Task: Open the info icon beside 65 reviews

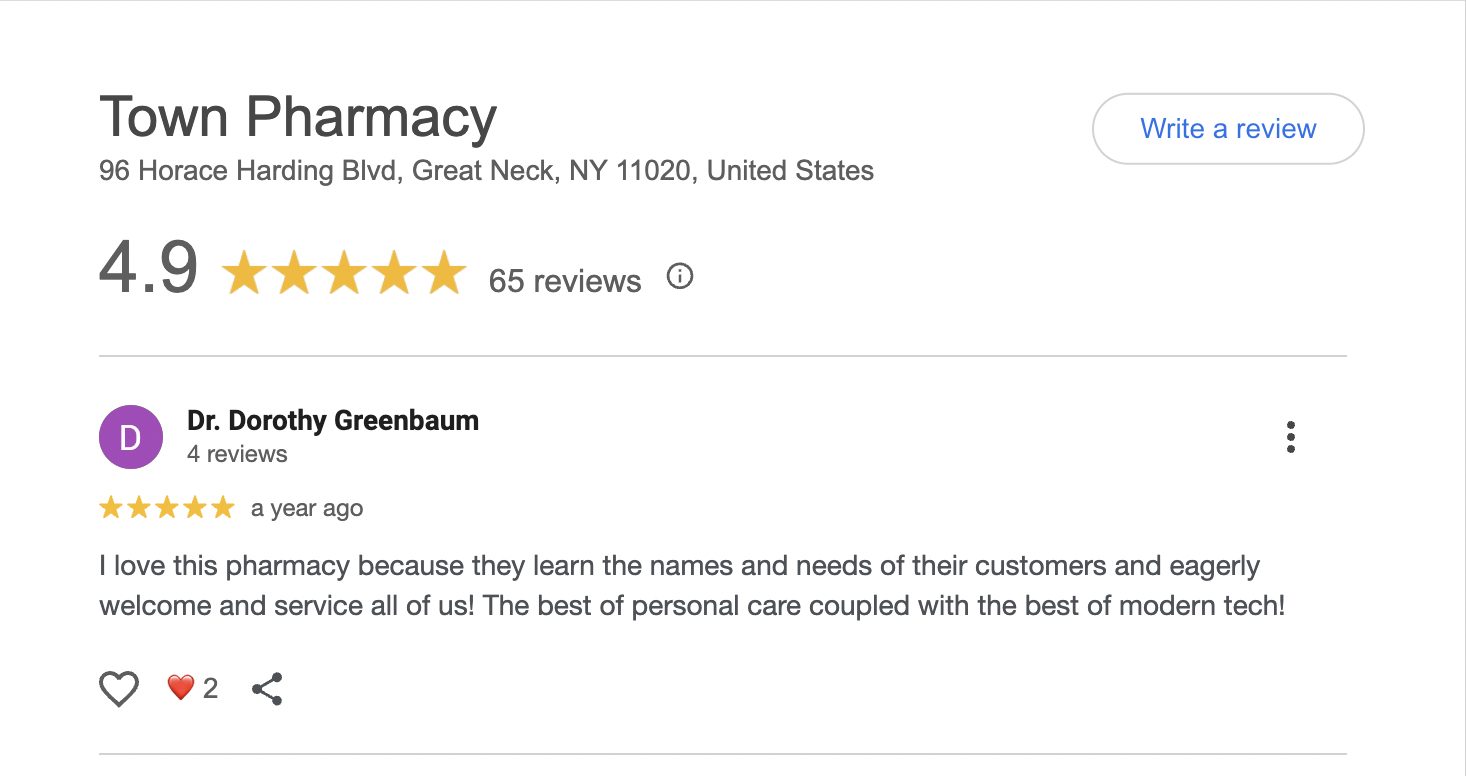Action: click(680, 277)
